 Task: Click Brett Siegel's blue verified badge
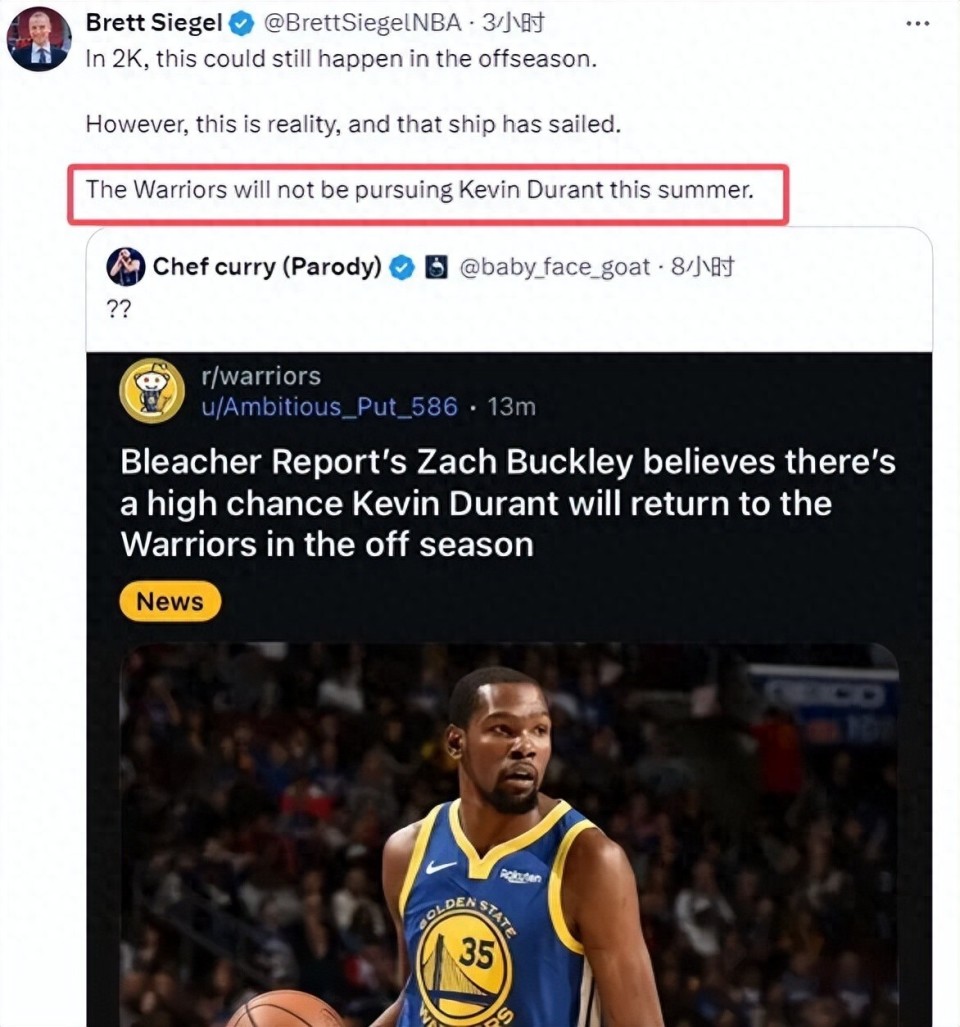242,23
